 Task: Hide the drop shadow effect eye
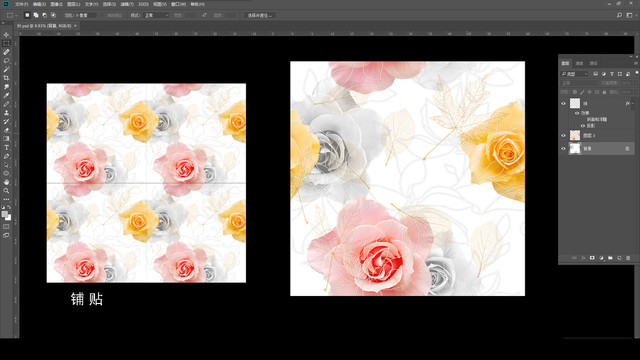[x=583, y=126]
